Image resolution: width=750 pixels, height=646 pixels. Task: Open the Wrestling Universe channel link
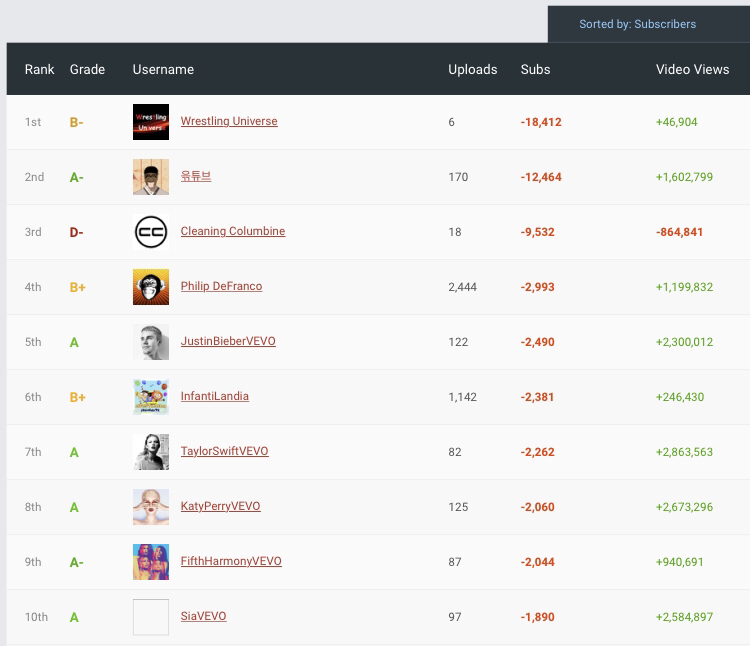[229, 121]
